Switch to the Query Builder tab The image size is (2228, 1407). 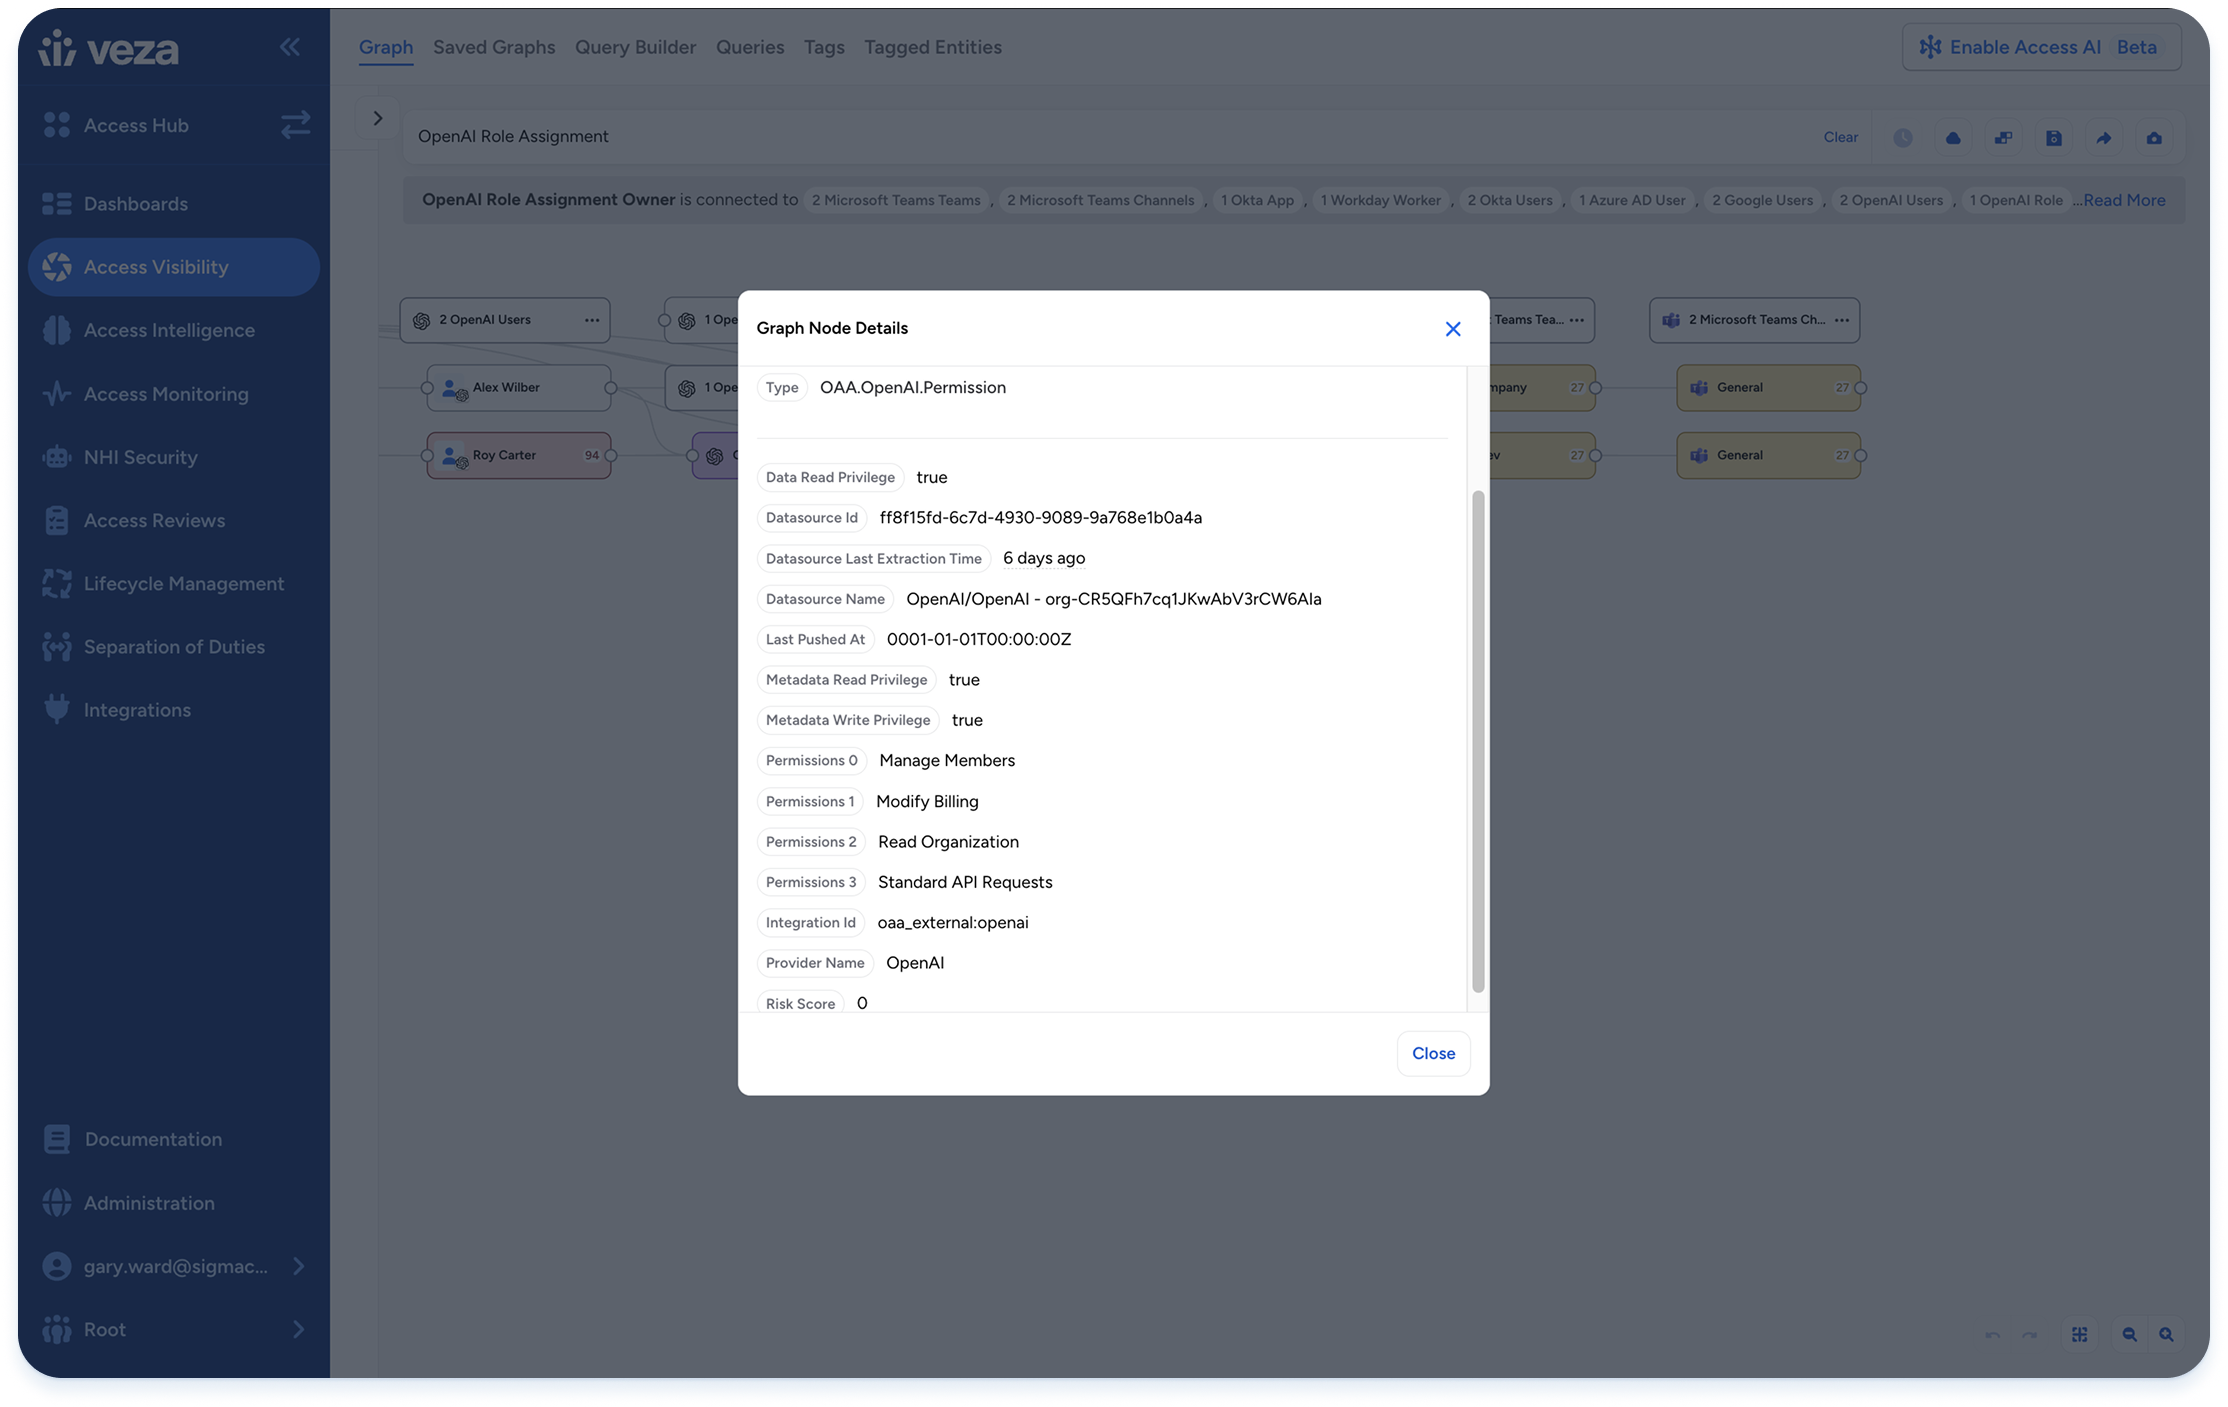pyautogui.click(x=635, y=47)
